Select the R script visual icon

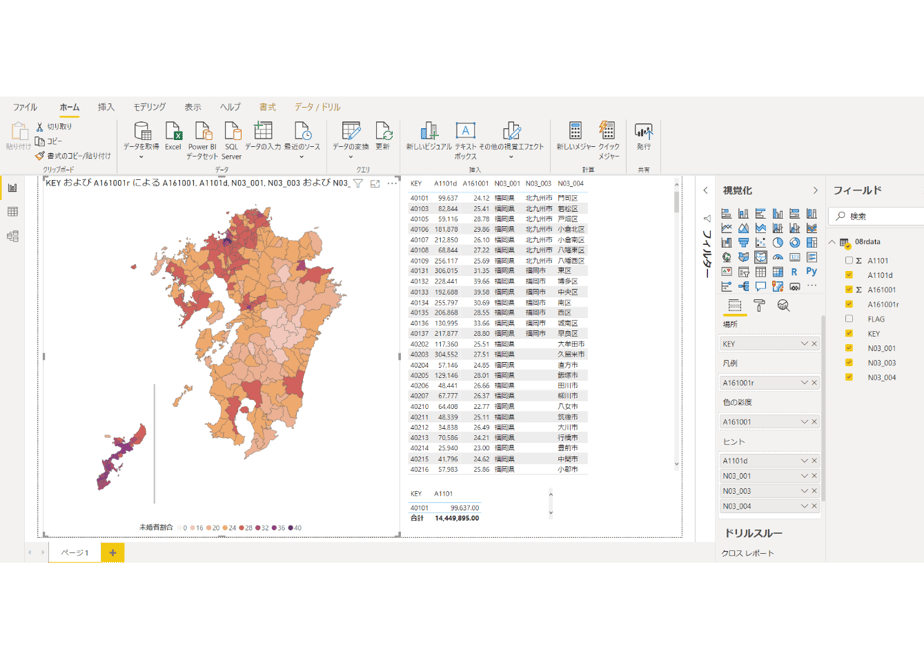(794, 272)
